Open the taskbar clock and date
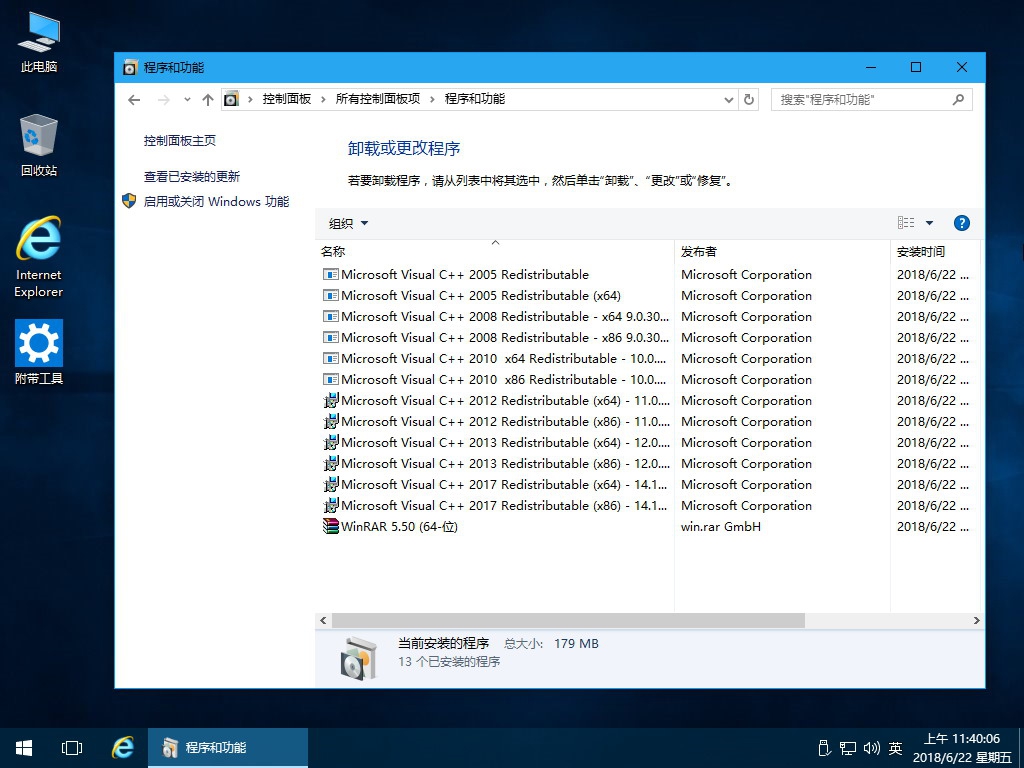 click(962, 748)
